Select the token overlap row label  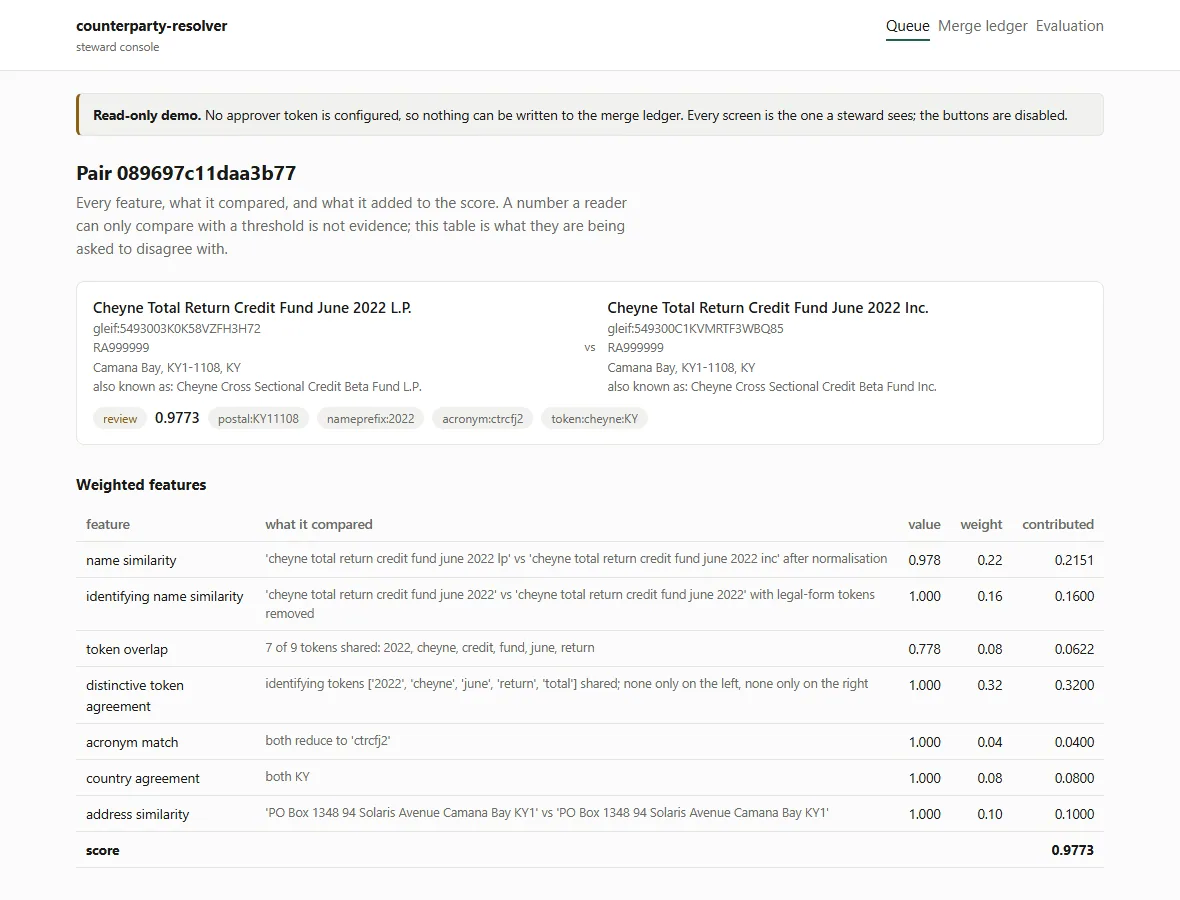tap(127, 649)
